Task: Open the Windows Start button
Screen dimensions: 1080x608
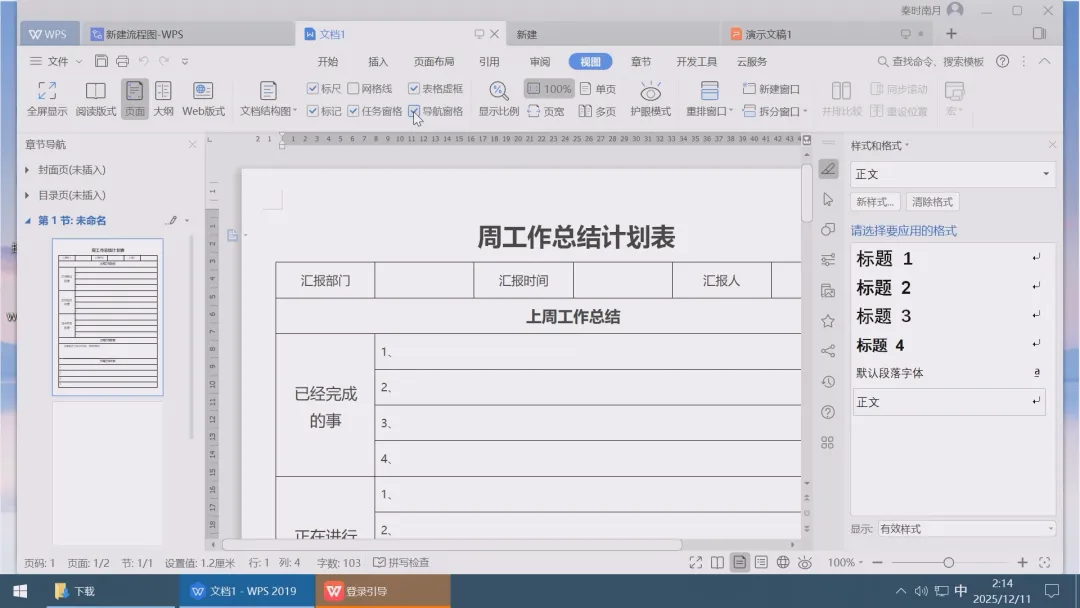Action: [x=20, y=591]
